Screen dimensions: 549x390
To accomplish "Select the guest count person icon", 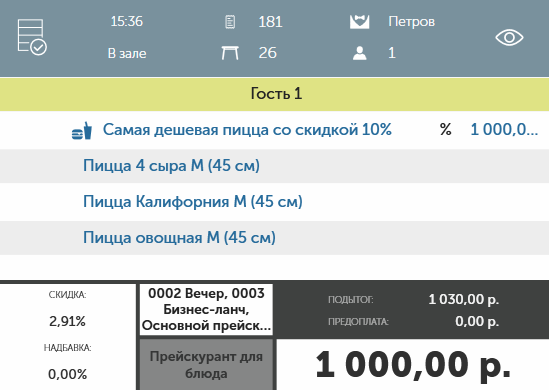I will [x=360, y=53].
